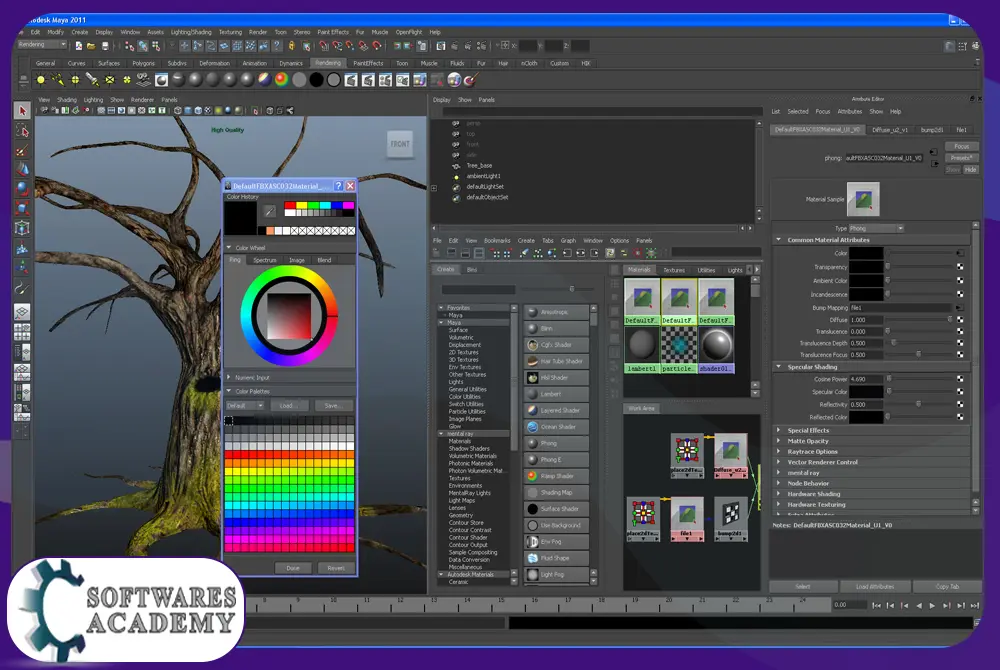This screenshot has height=670, width=1000.
Task: Click the Reflectivity slider handle
Action: 918,404
